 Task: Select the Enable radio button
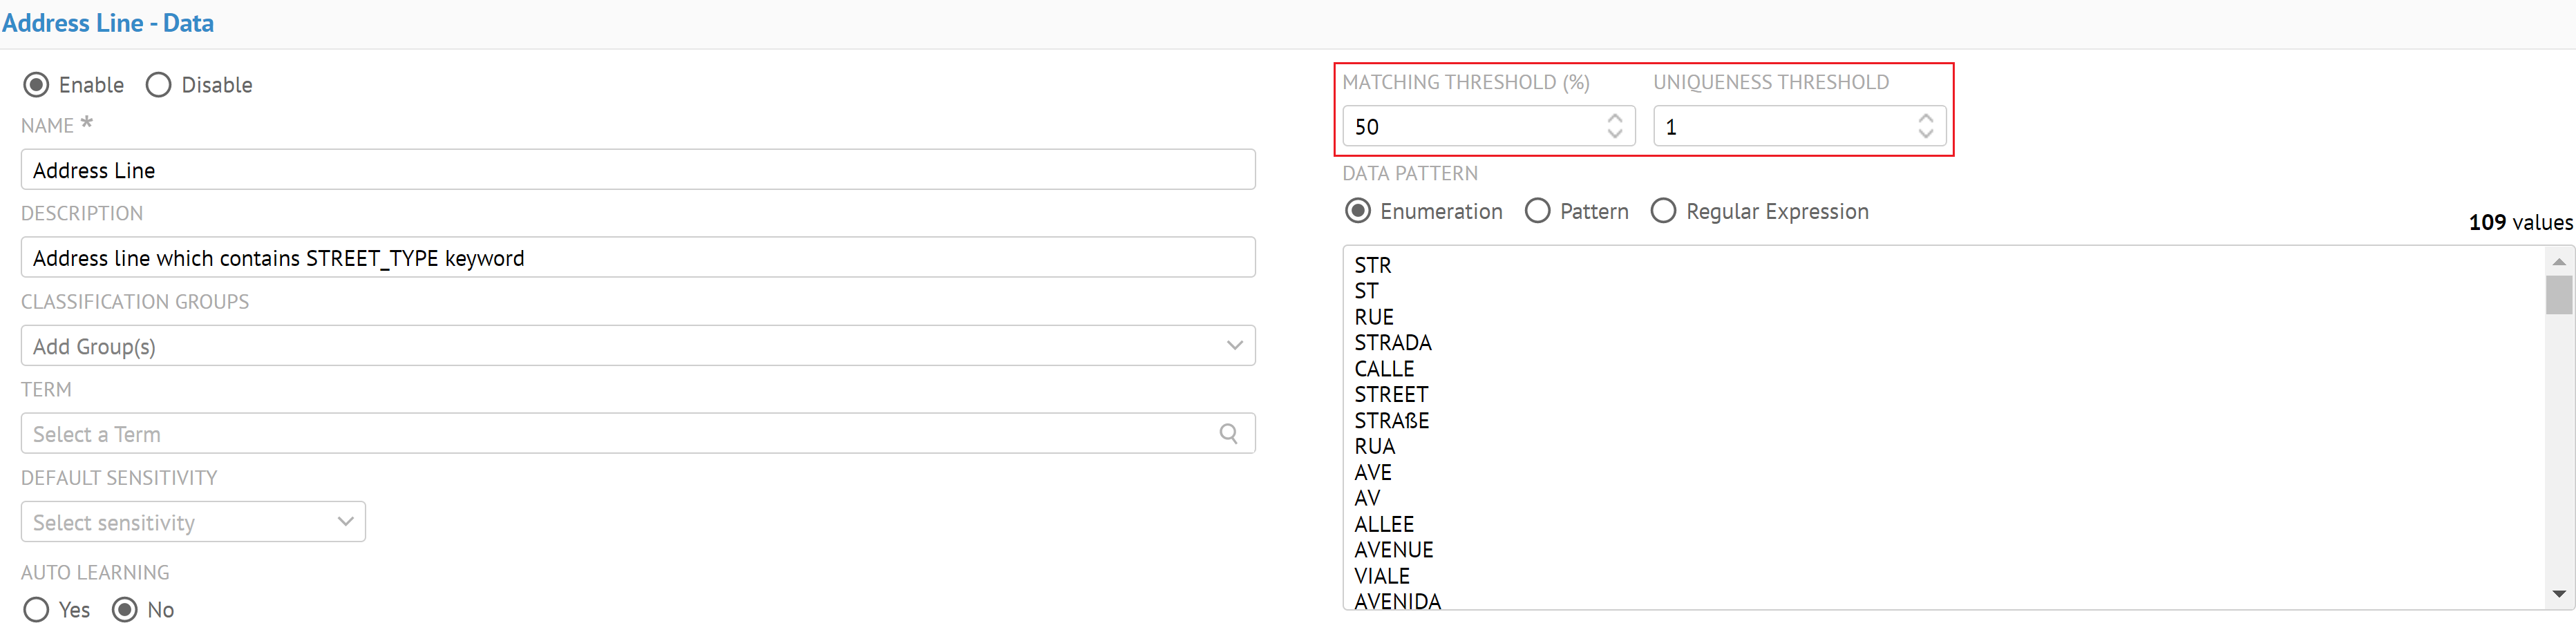click(x=36, y=85)
